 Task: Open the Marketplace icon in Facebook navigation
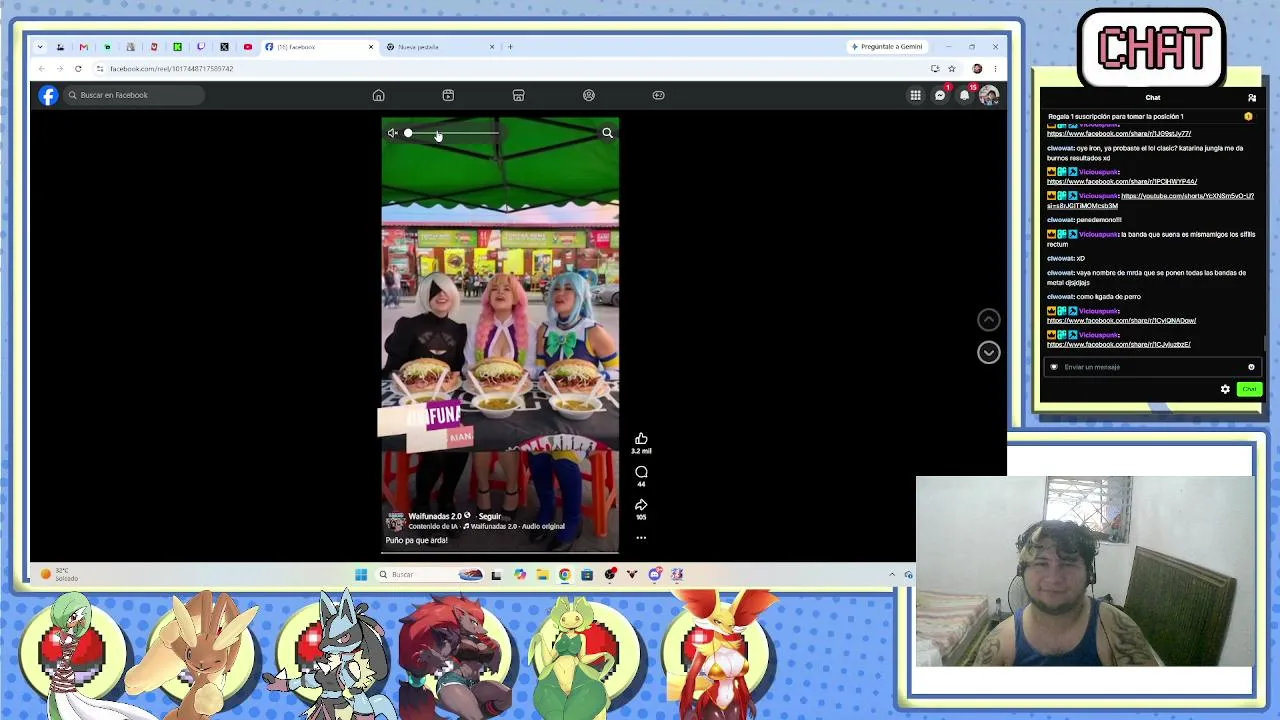pyautogui.click(x=518, y=95)
